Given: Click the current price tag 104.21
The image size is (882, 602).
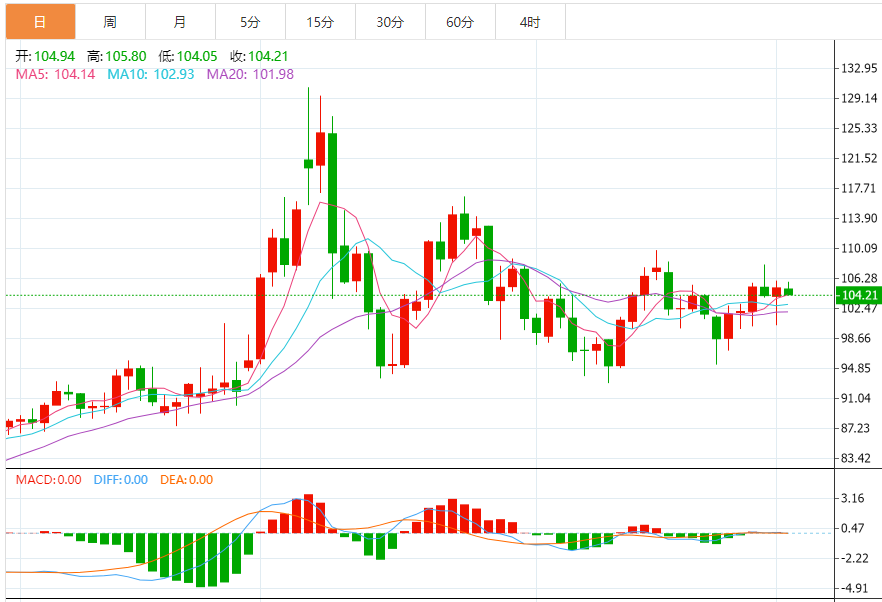Looking at the screenshot, I should pyautogui.click(x=858, y=295).
